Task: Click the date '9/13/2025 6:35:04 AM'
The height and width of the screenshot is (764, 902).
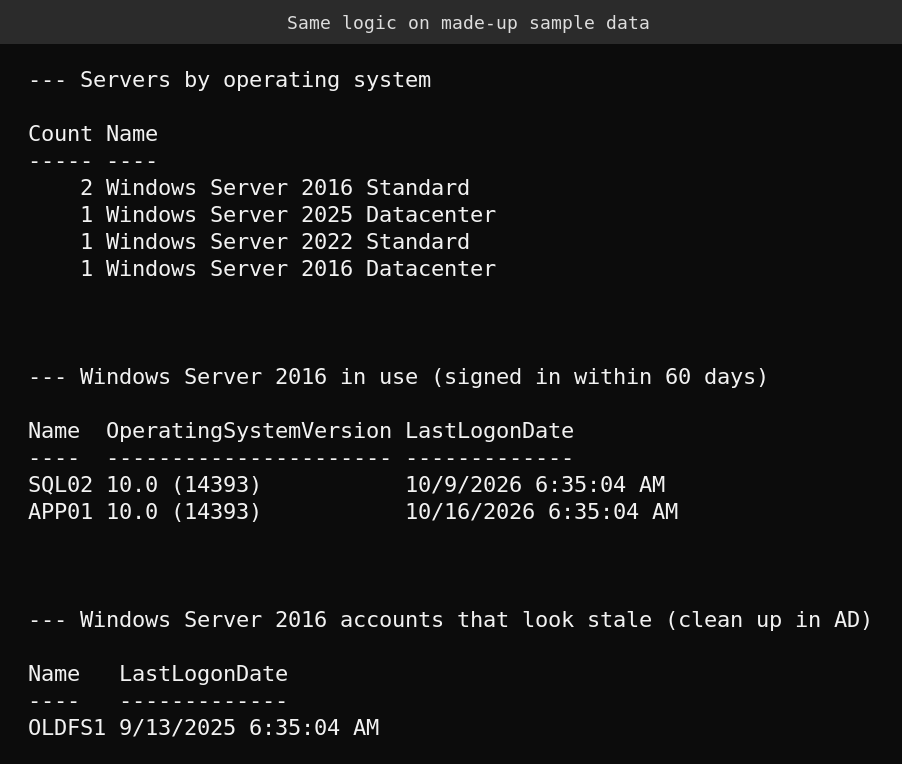Action: tap(249, 728)
